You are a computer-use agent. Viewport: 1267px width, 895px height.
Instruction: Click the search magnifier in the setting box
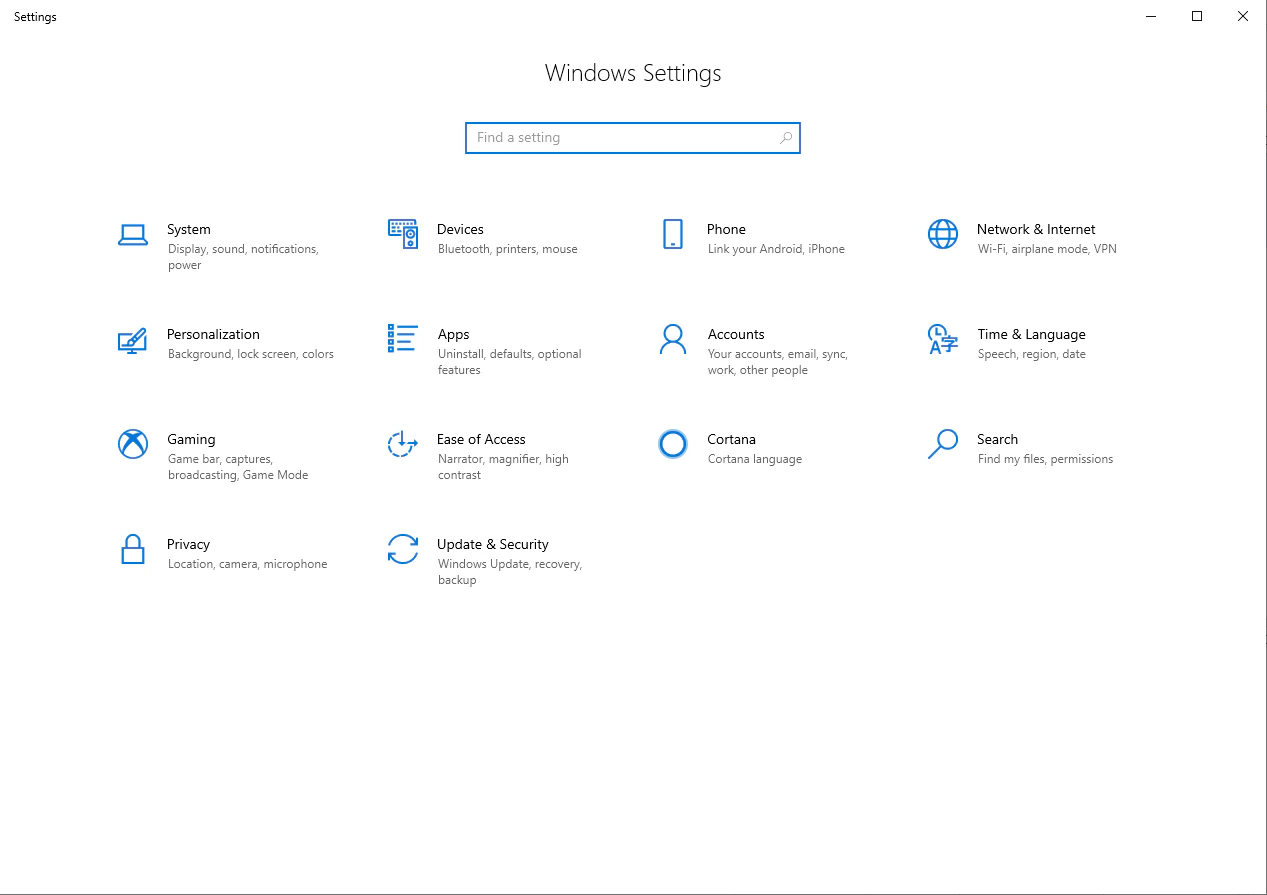click(785, 137)
